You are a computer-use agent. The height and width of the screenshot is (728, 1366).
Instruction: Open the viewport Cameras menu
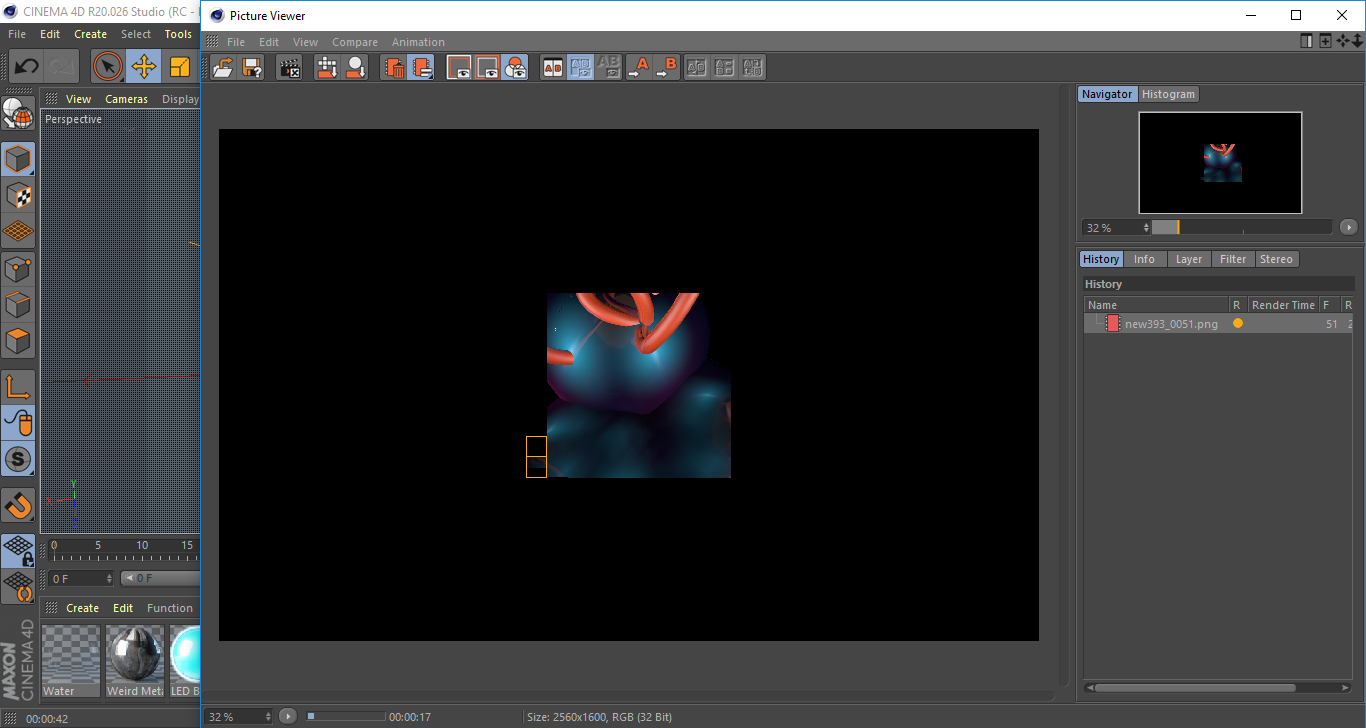(x=126, y=99)
